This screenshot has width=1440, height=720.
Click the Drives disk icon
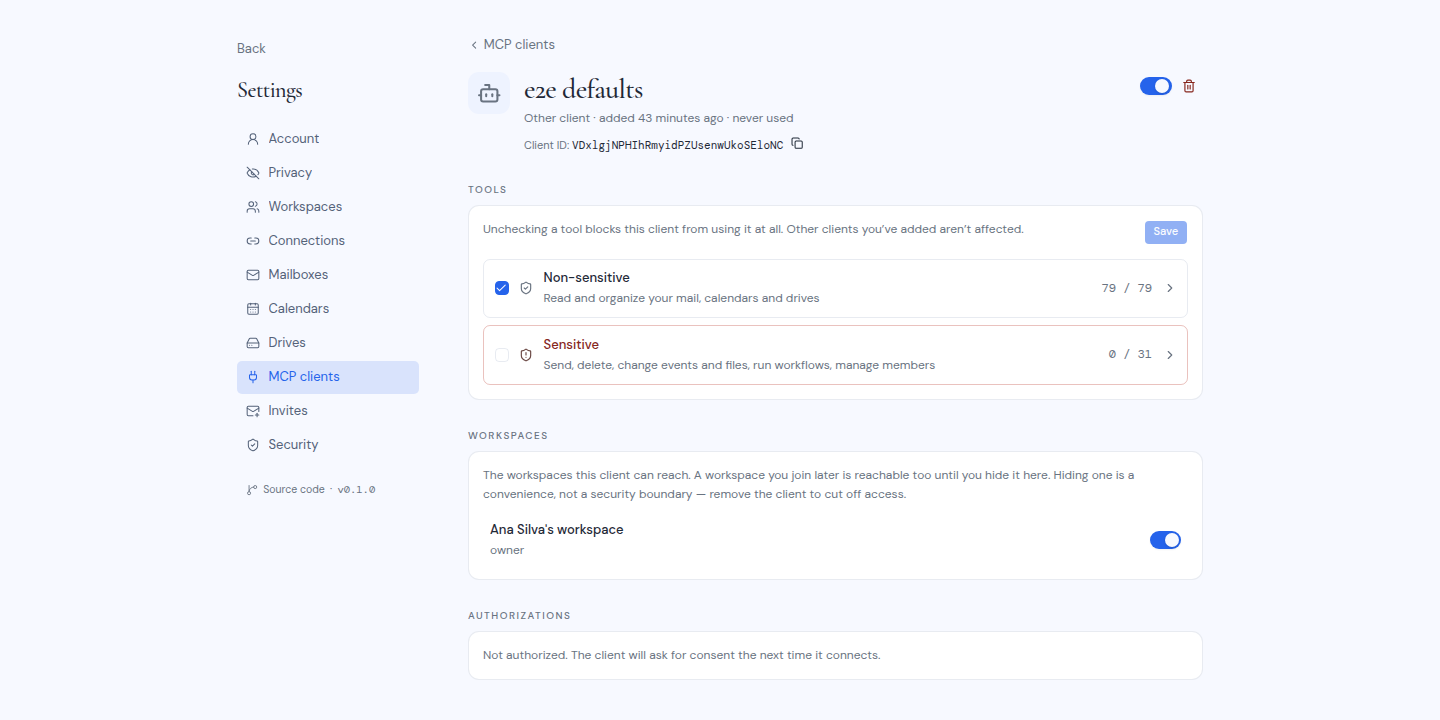pos(253,343)
